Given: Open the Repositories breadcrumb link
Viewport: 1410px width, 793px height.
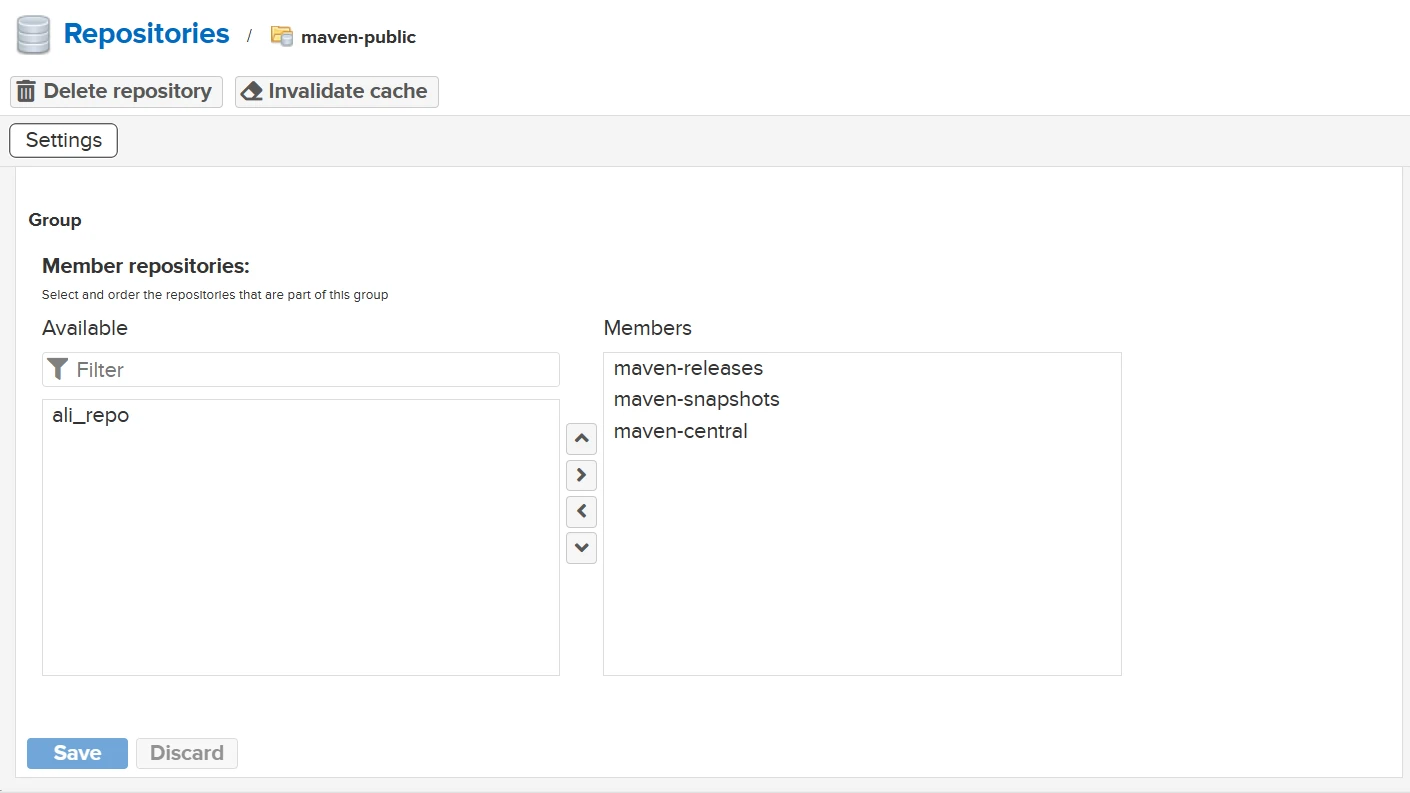Looking at the screenshot, I should pyautogui.click(x=146, y=34).
